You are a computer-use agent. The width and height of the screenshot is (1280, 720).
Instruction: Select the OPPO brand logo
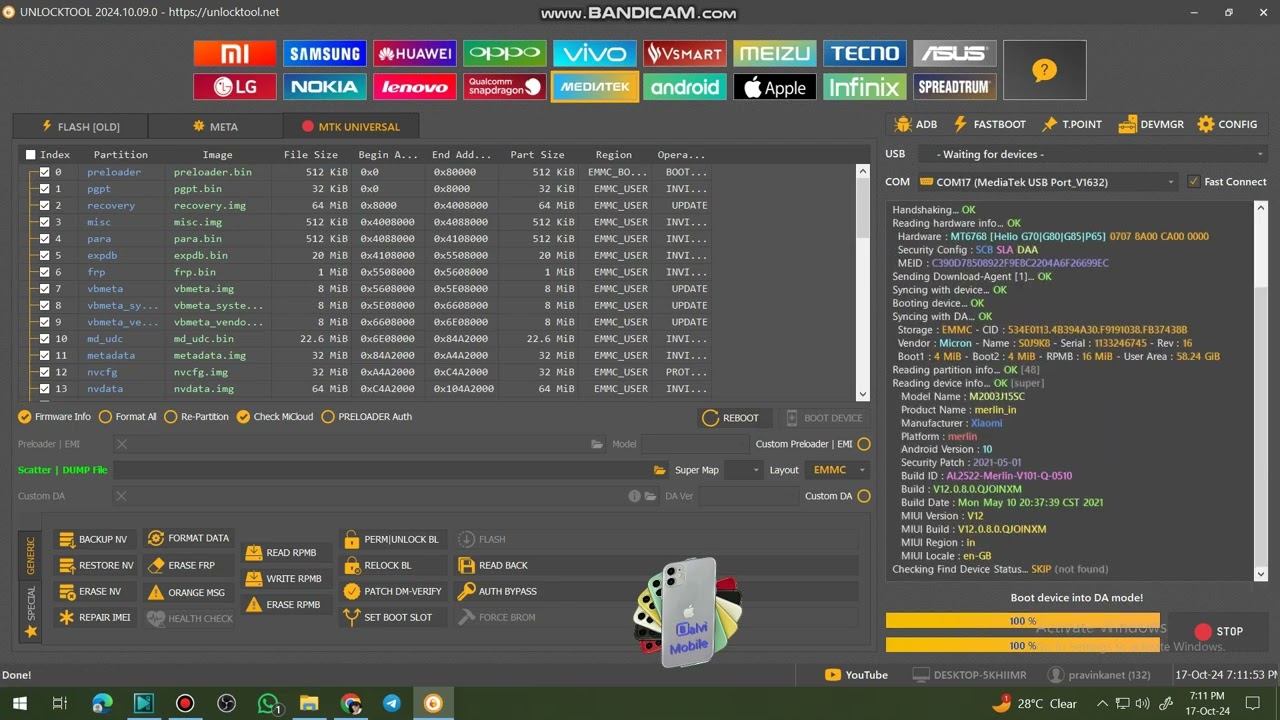[505, 54]
